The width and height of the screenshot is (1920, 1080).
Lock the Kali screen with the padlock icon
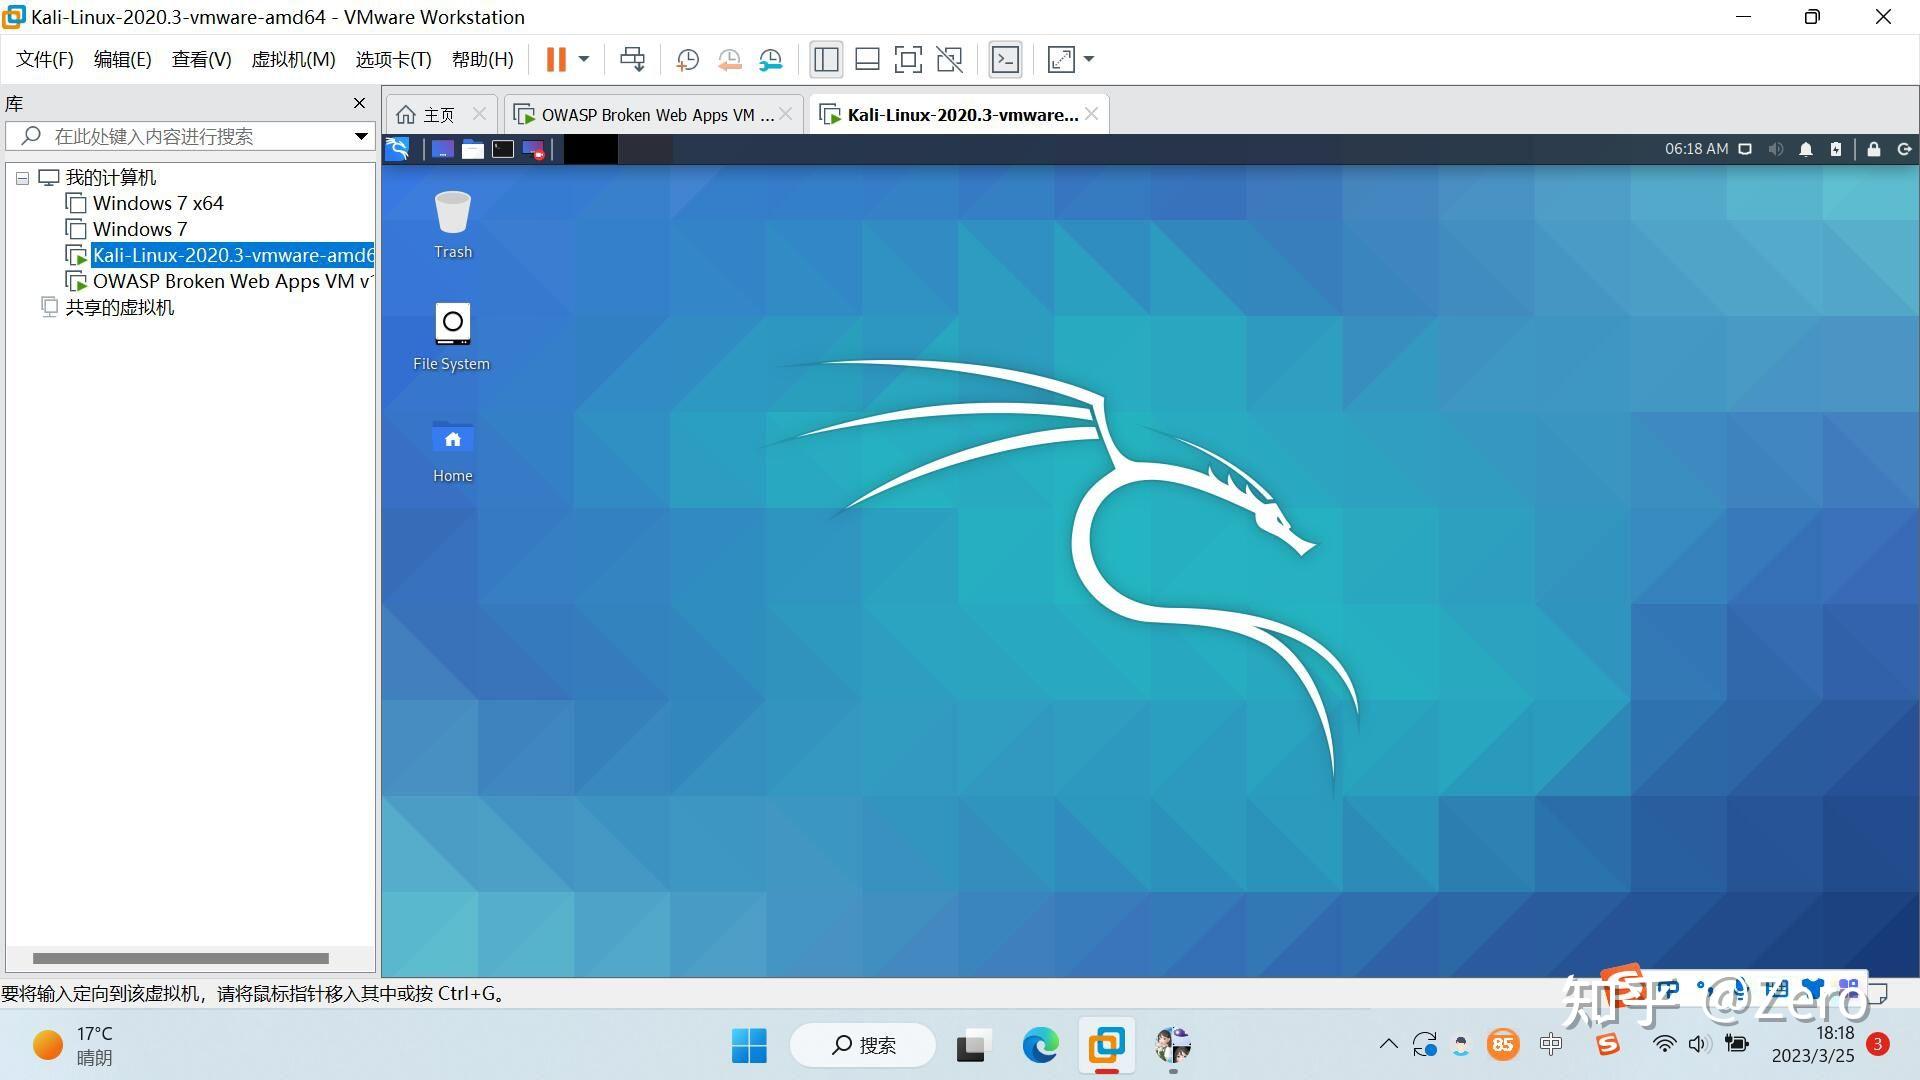[x=1874, y=149]
